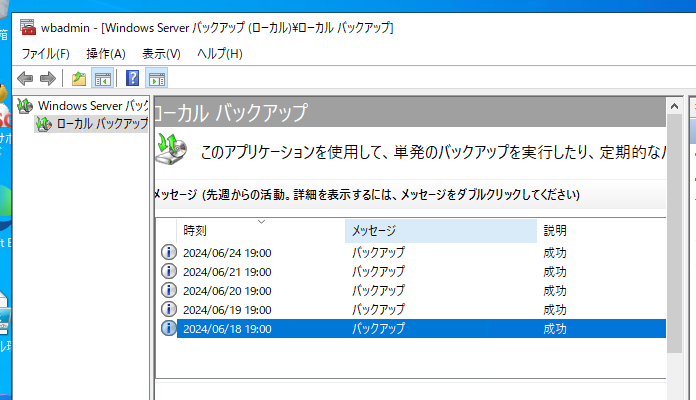Click the メッセージ section heading text
The height and width of the screenshot is (400, 696).
[367, 194]
